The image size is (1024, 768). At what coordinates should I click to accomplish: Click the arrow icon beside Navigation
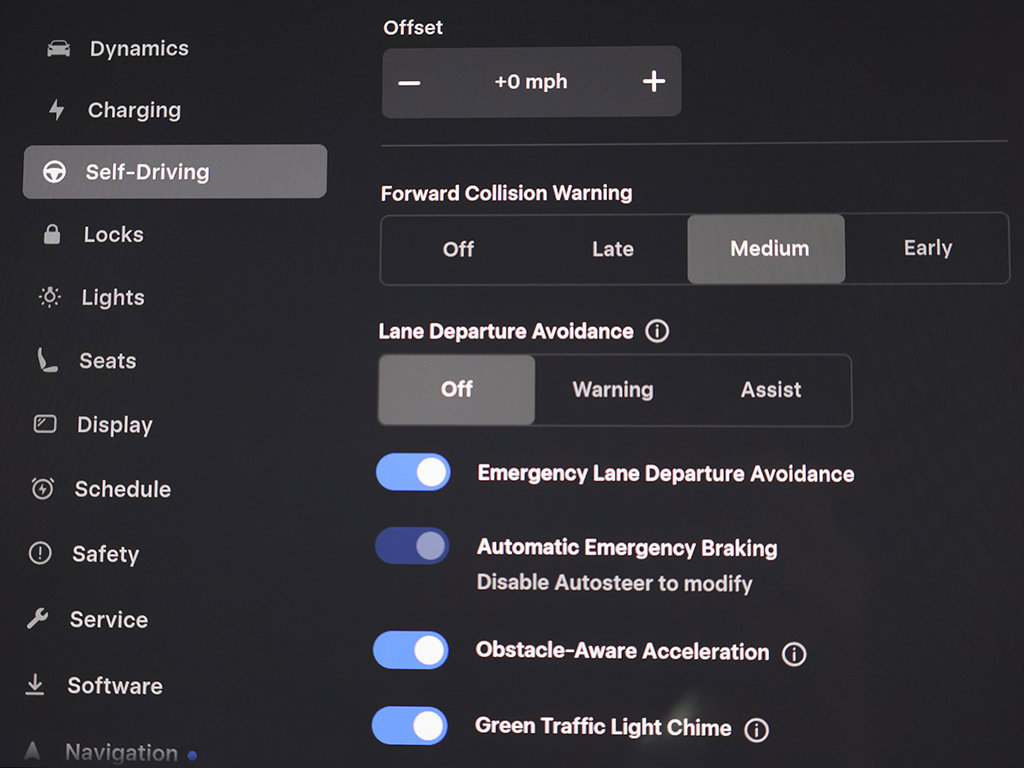pos(32,751)
